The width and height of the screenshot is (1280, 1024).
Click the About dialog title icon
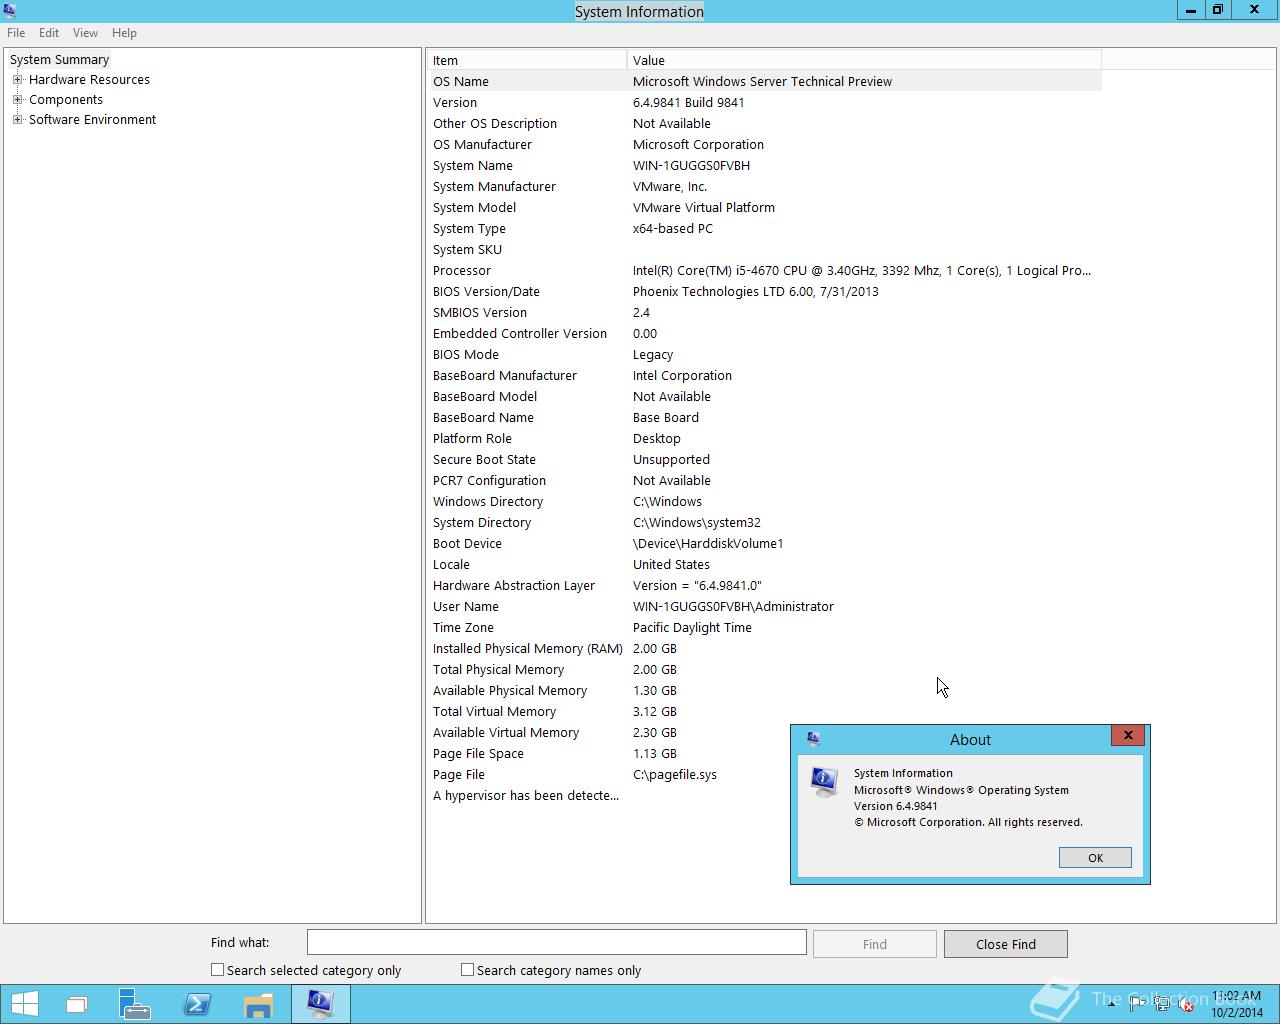click(x=813, y=739)
